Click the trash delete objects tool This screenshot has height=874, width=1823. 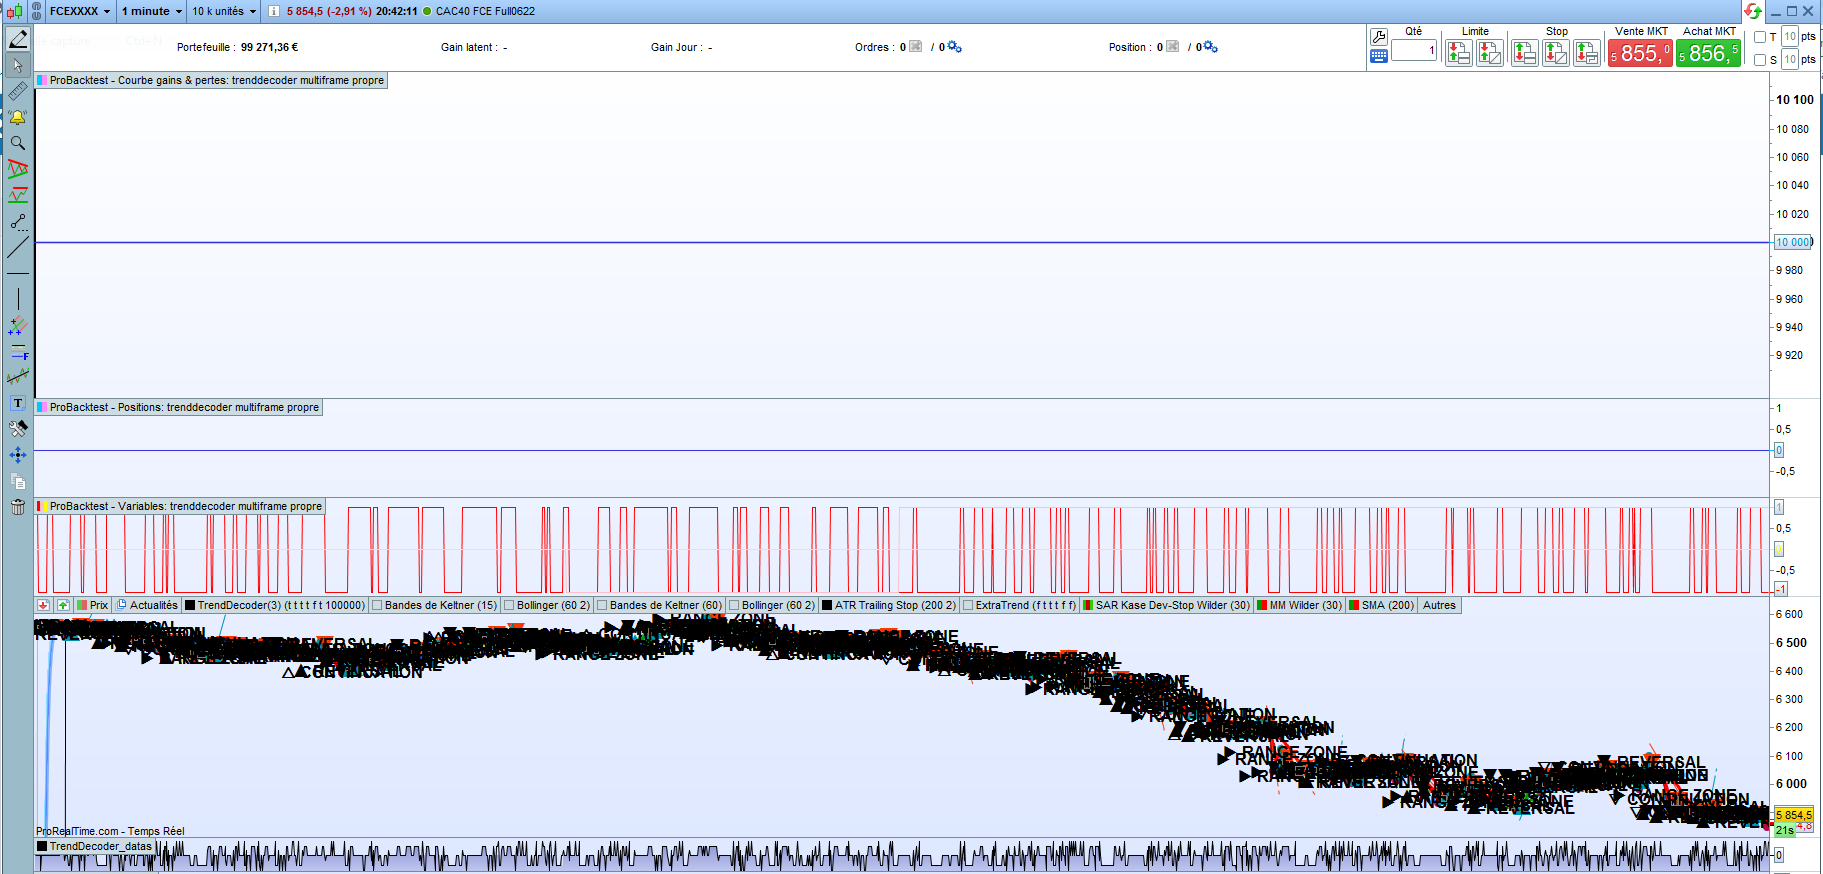[18, 507]
